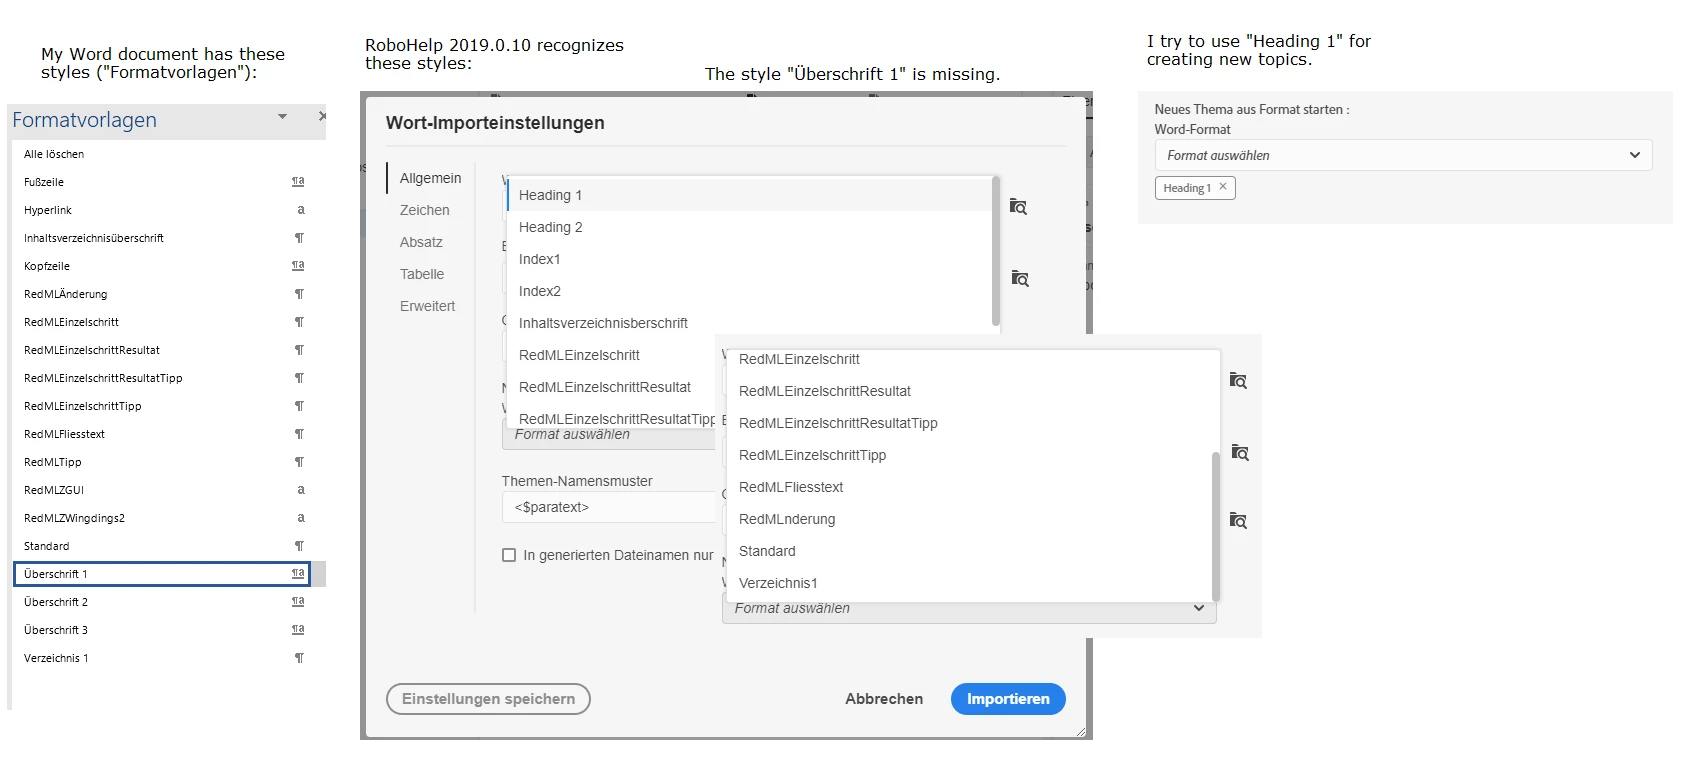Click the style dropdown list scrollbar
1693x761 pixels.
click(996, 251)
